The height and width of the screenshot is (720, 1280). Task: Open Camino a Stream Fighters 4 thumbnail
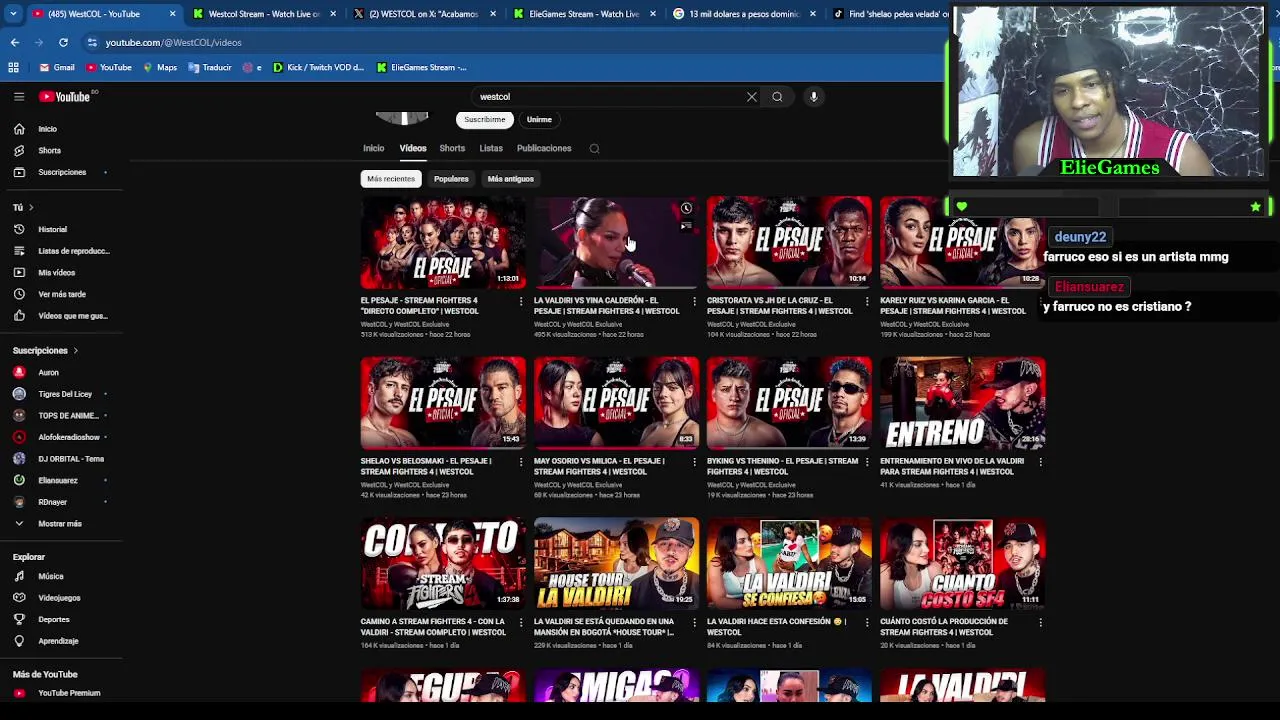coord(443,563)
